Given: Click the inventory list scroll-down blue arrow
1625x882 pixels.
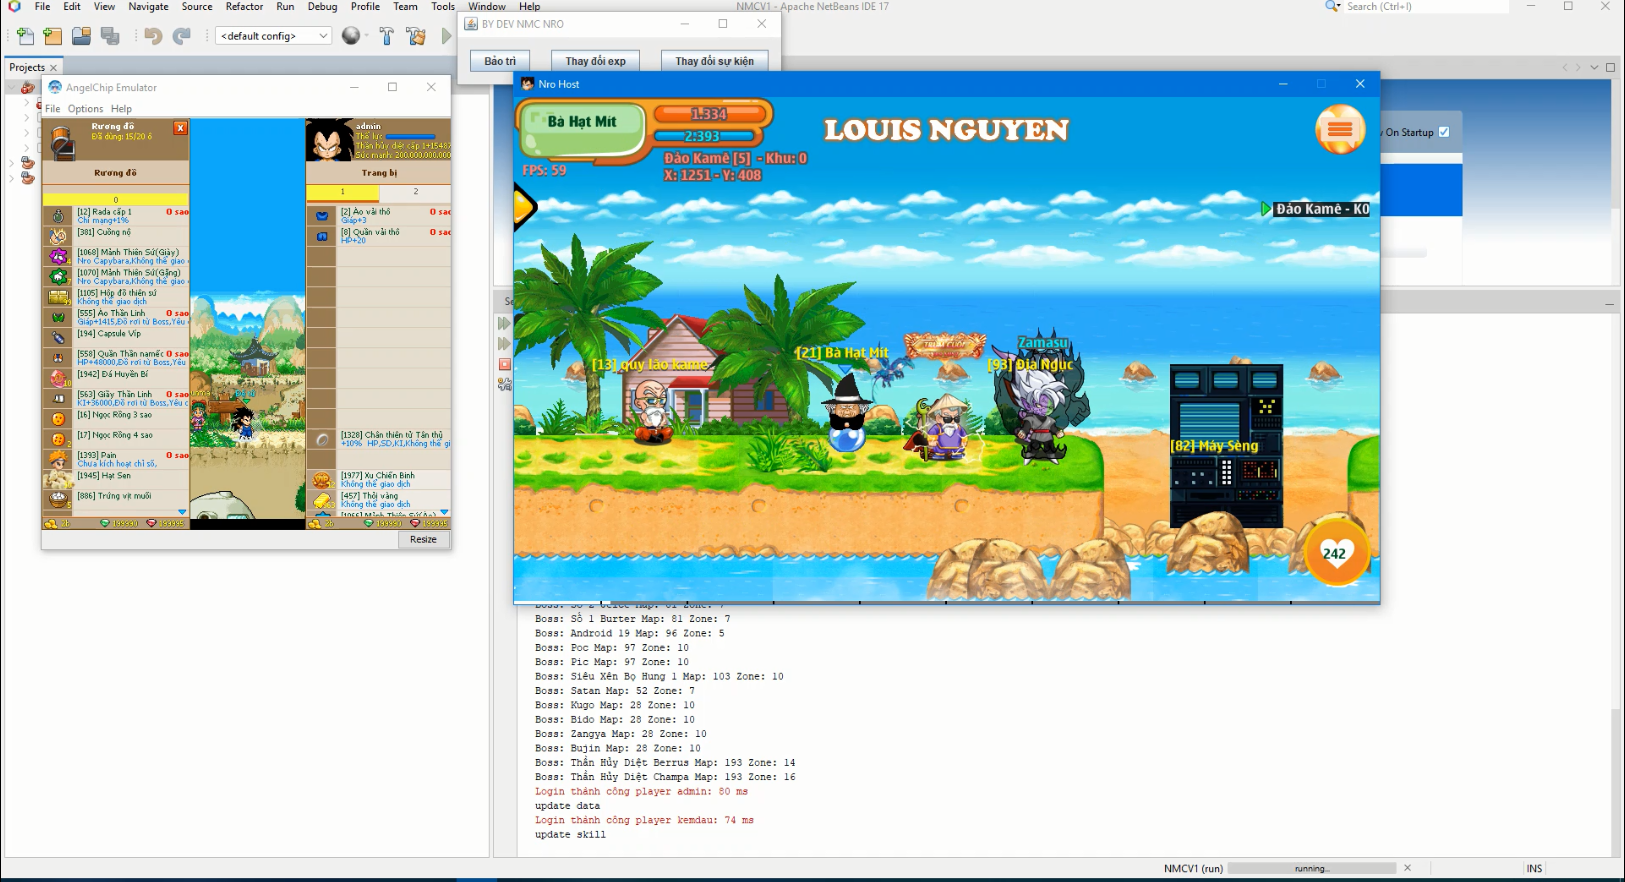Looking at the screenshot, I should click(182, 512).
